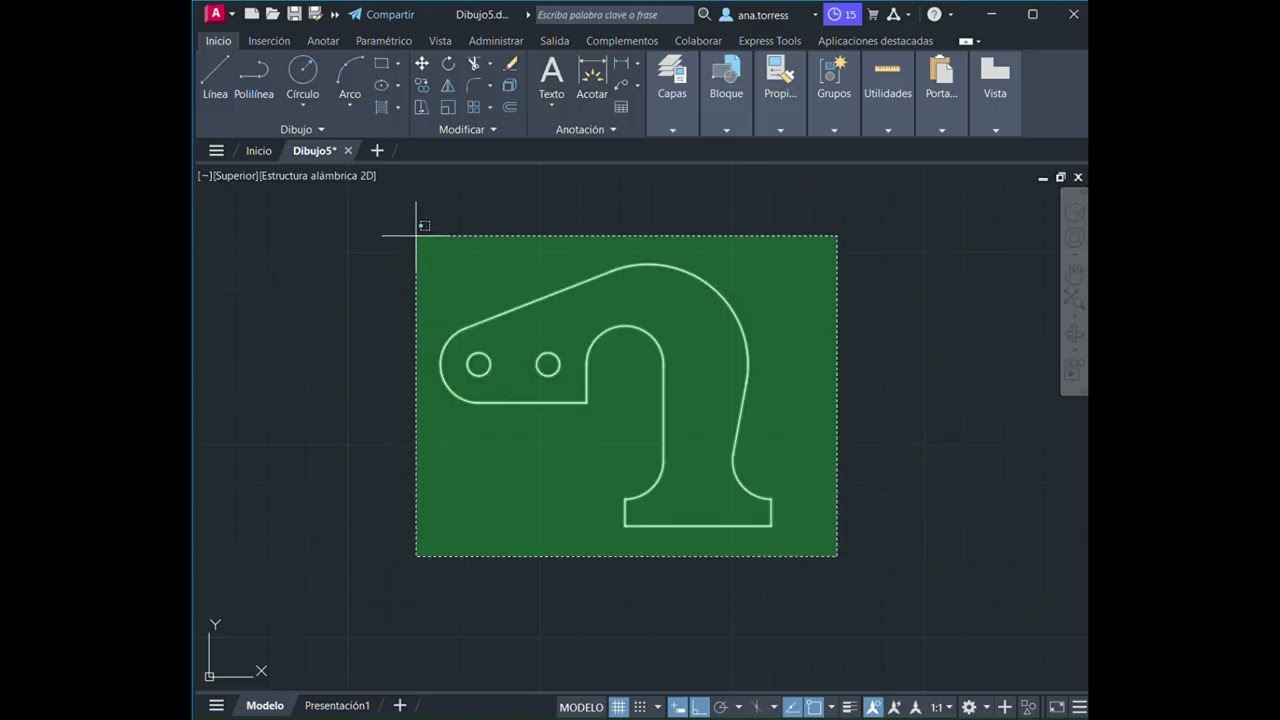Open the rectangle tool dropdown arrow

click(398, 63)
